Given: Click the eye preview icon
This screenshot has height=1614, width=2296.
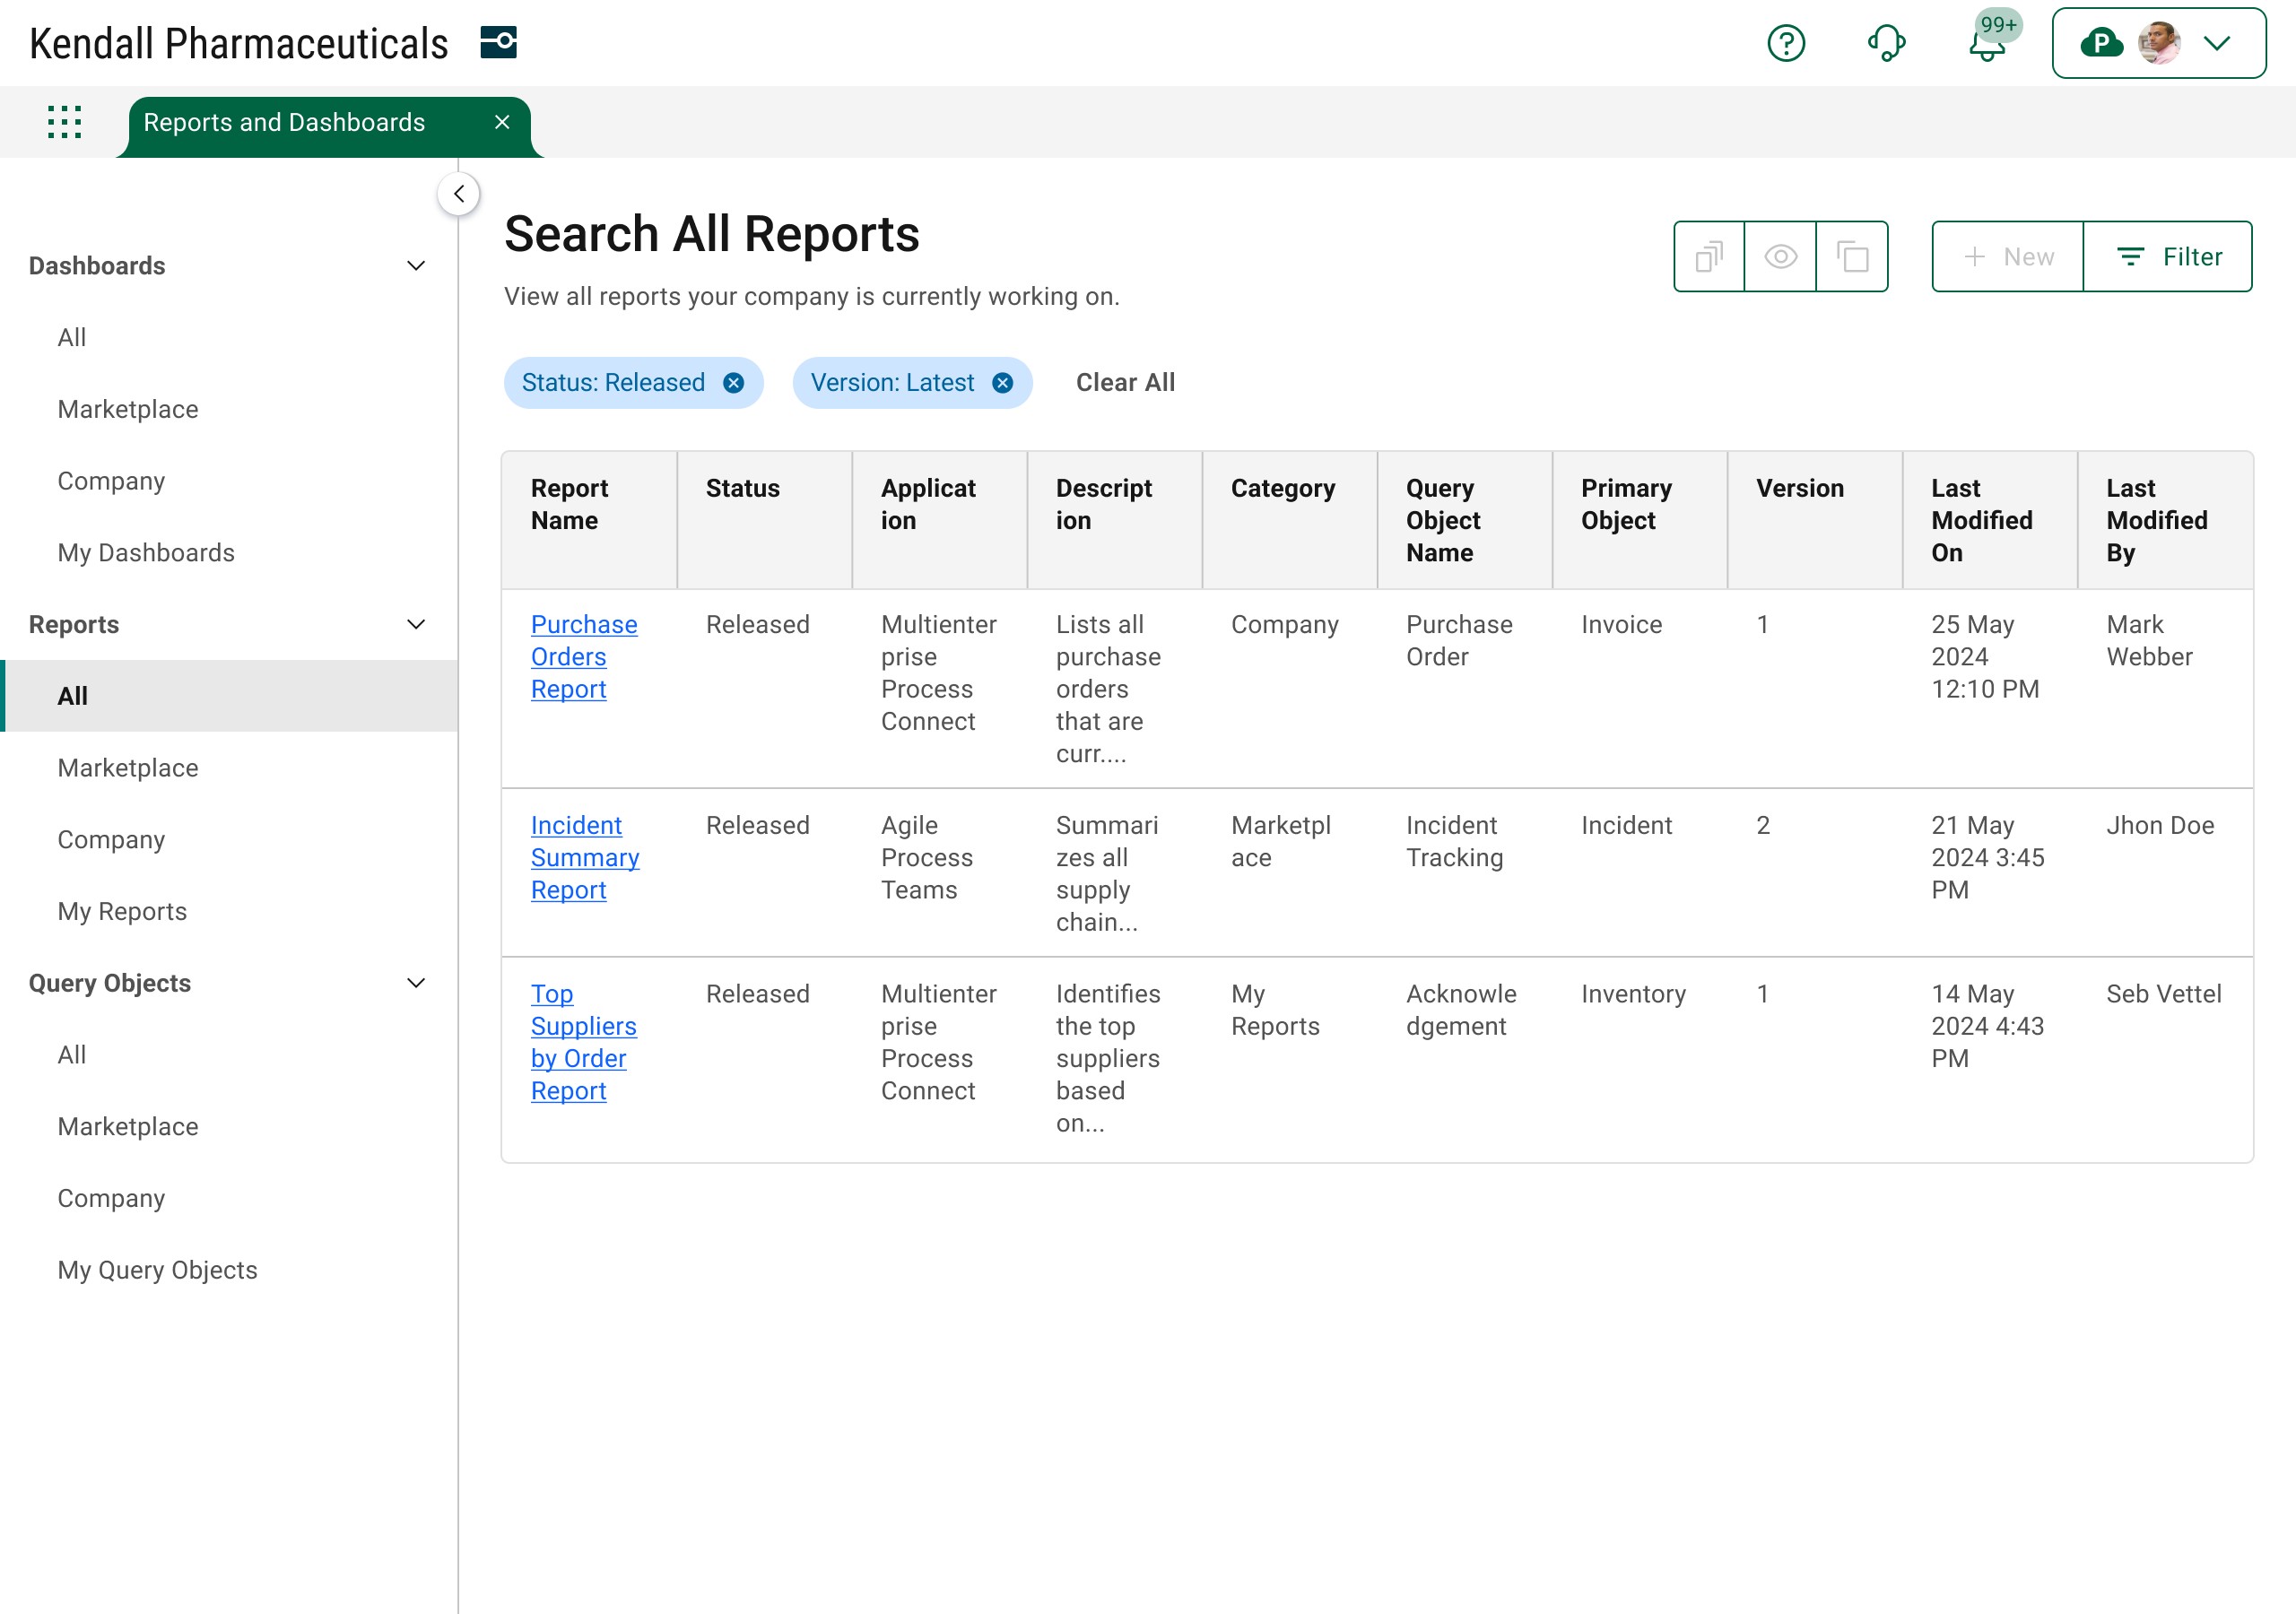Looking at the screenshot, I should pyautogui.click(x=1780, y=257).
